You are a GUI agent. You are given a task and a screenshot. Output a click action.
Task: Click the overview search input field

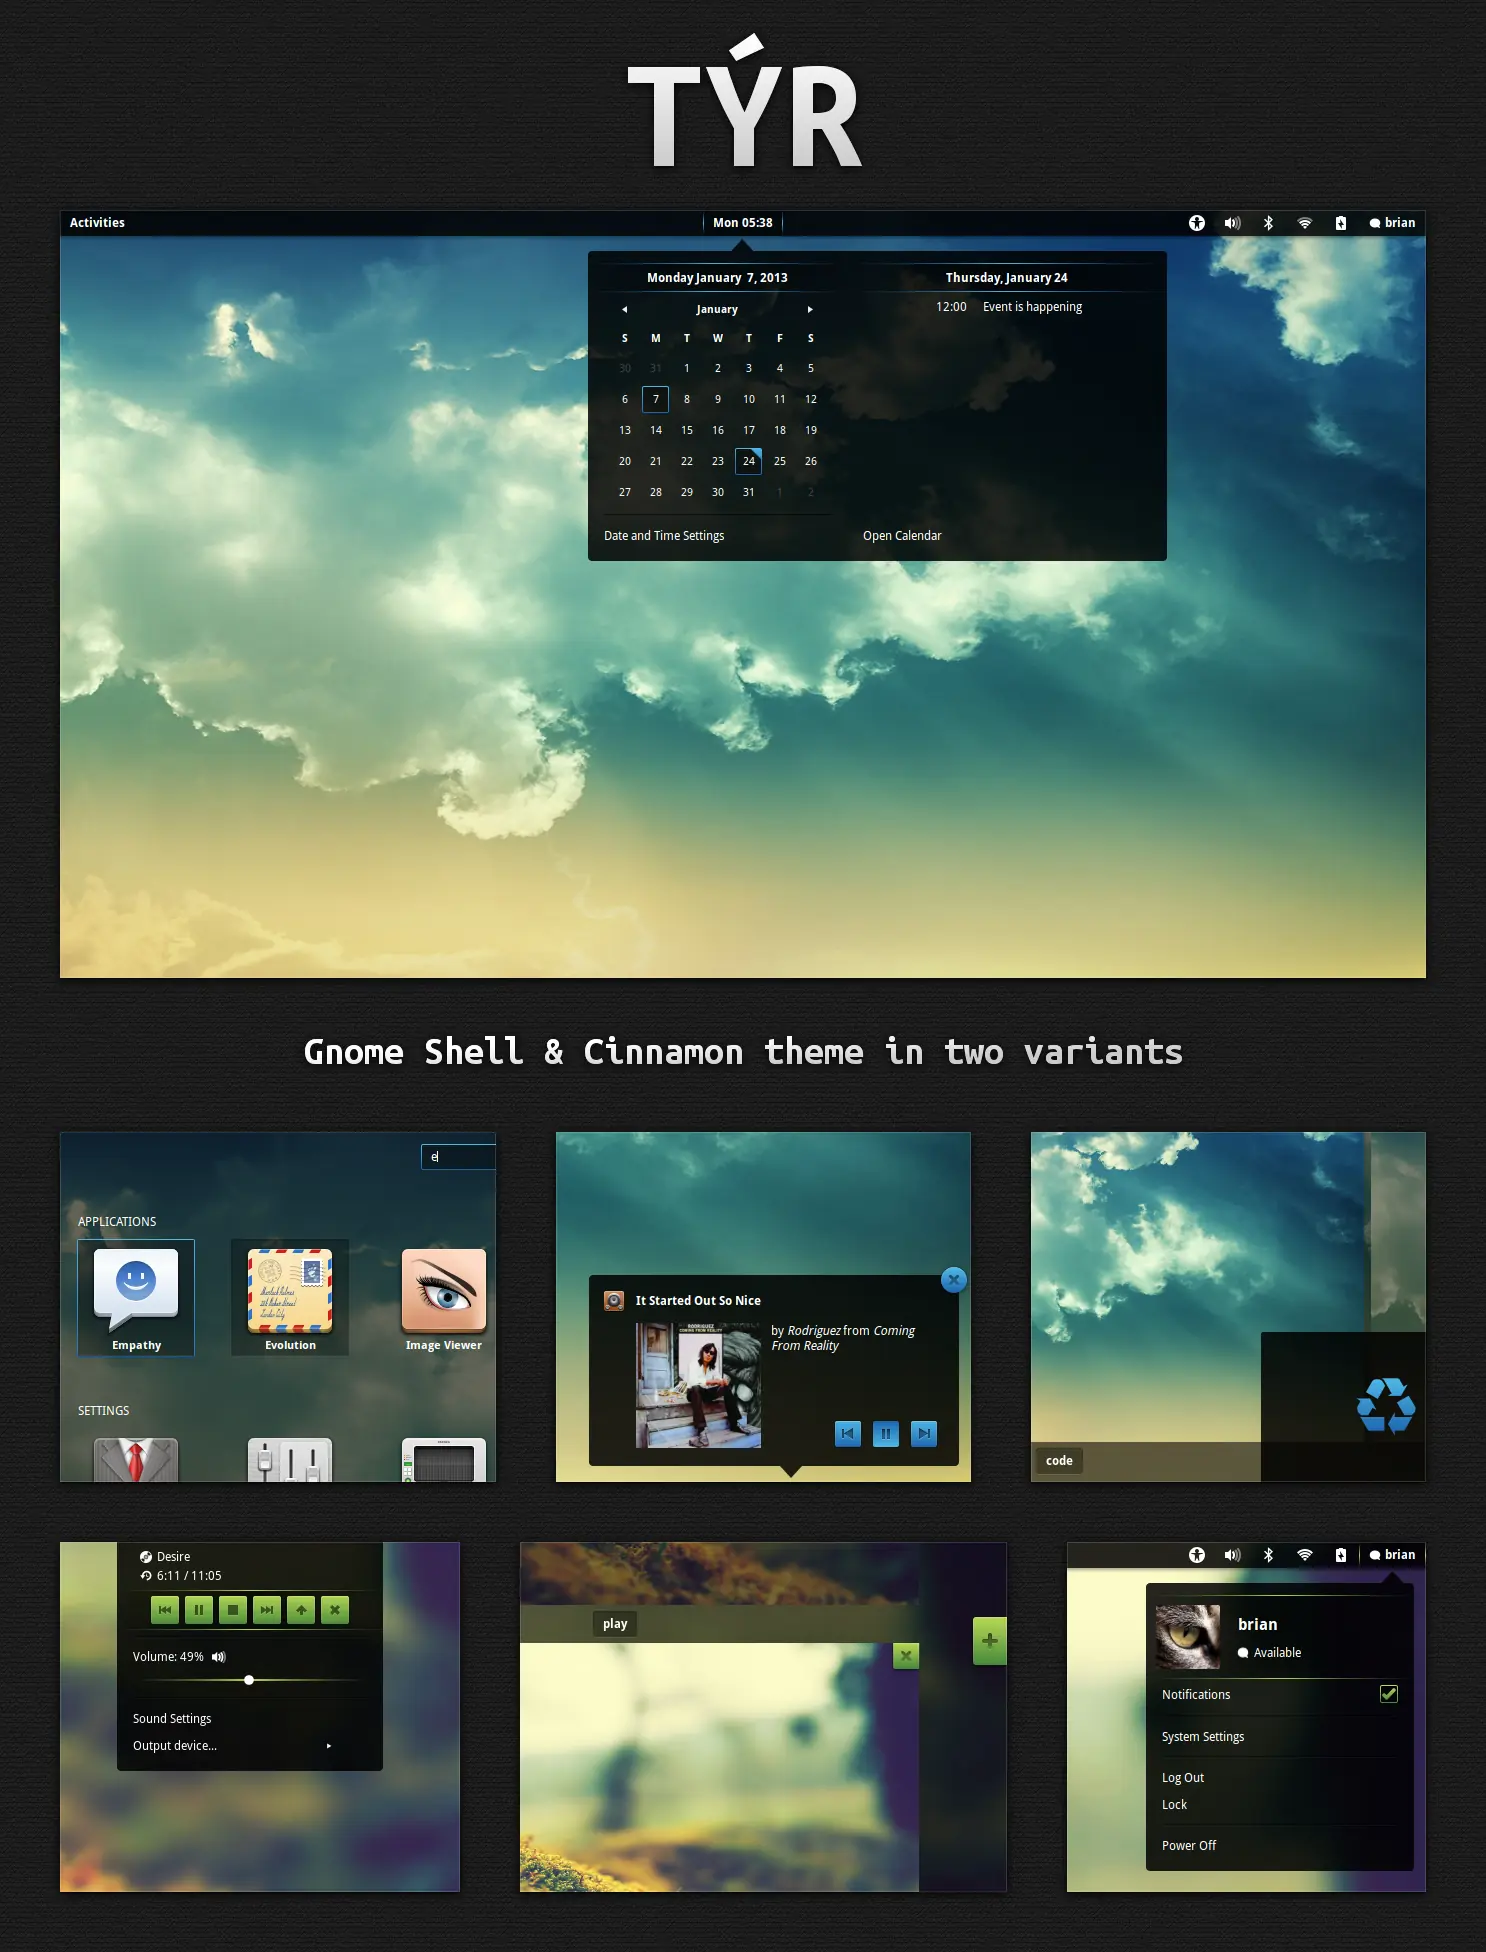point(459,1157)
